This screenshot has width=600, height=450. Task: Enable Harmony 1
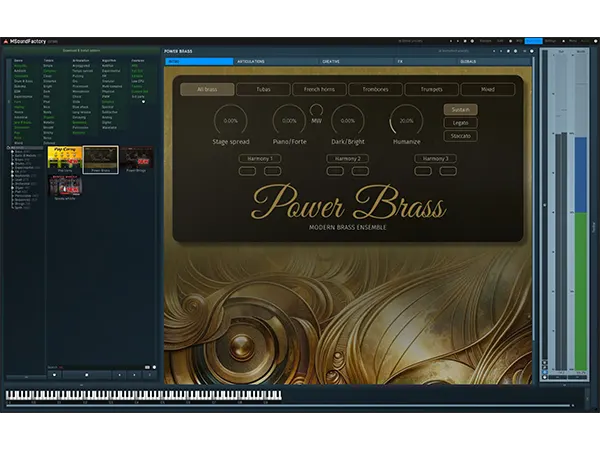click(x=260, y=158)
